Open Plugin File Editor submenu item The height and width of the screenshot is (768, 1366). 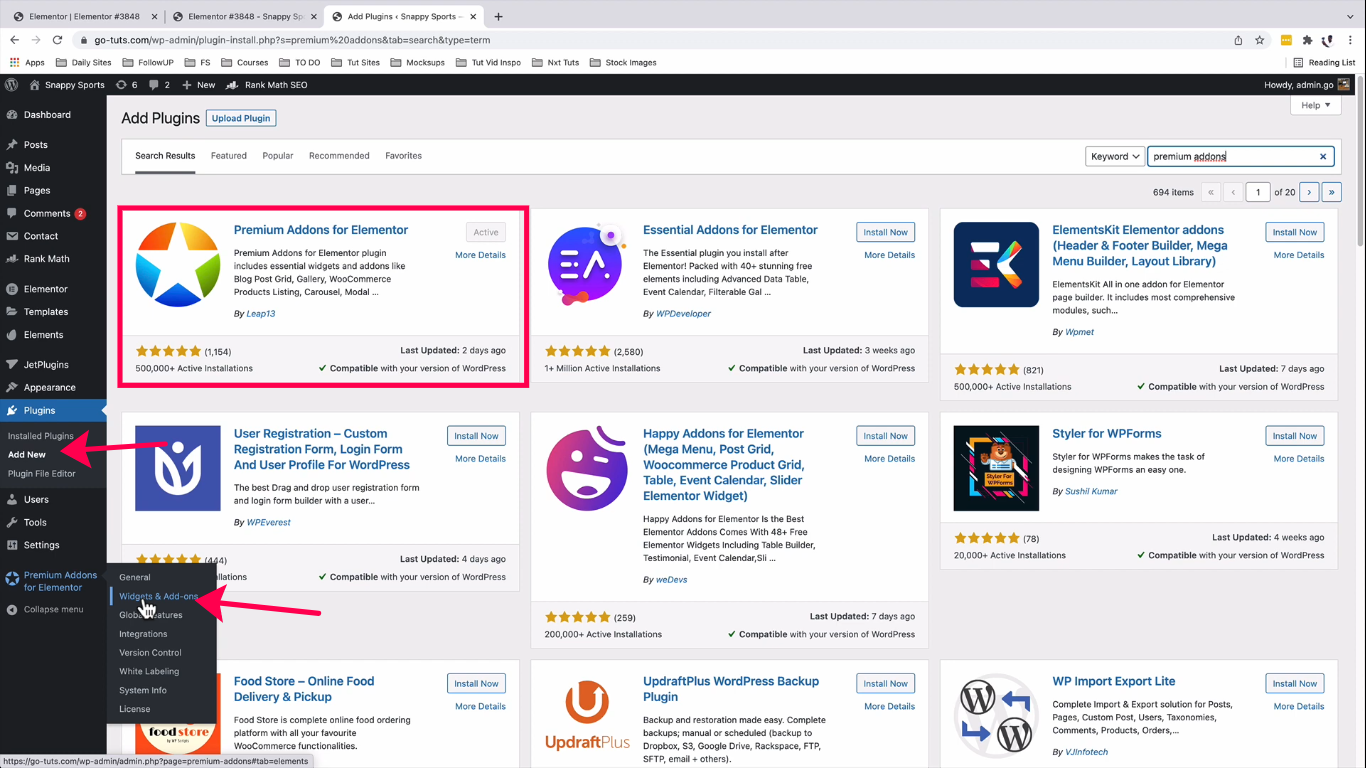[x=42, y=474]
